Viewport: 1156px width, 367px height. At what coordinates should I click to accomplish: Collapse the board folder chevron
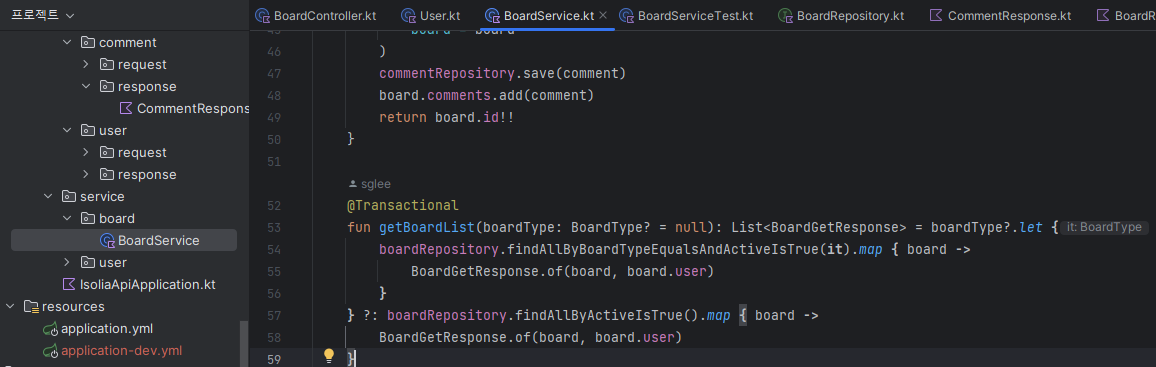pos(67,219)
